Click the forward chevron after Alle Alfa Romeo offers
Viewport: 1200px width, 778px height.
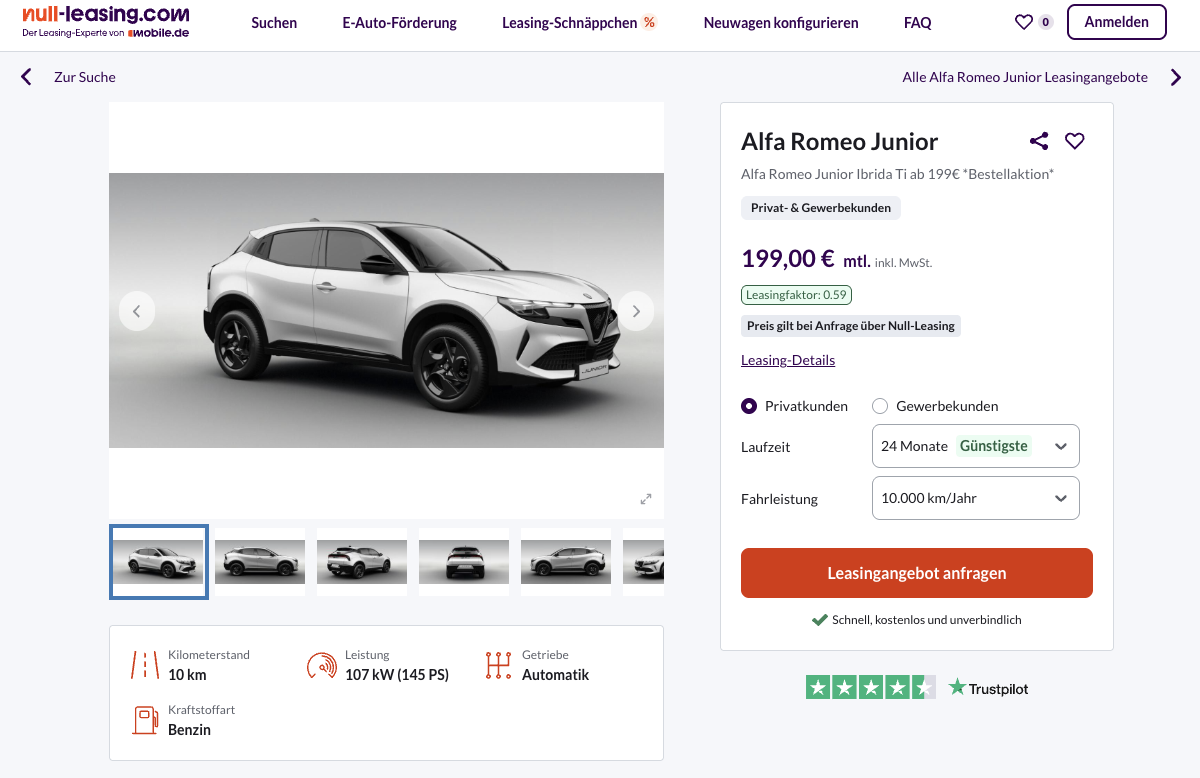1176,77
